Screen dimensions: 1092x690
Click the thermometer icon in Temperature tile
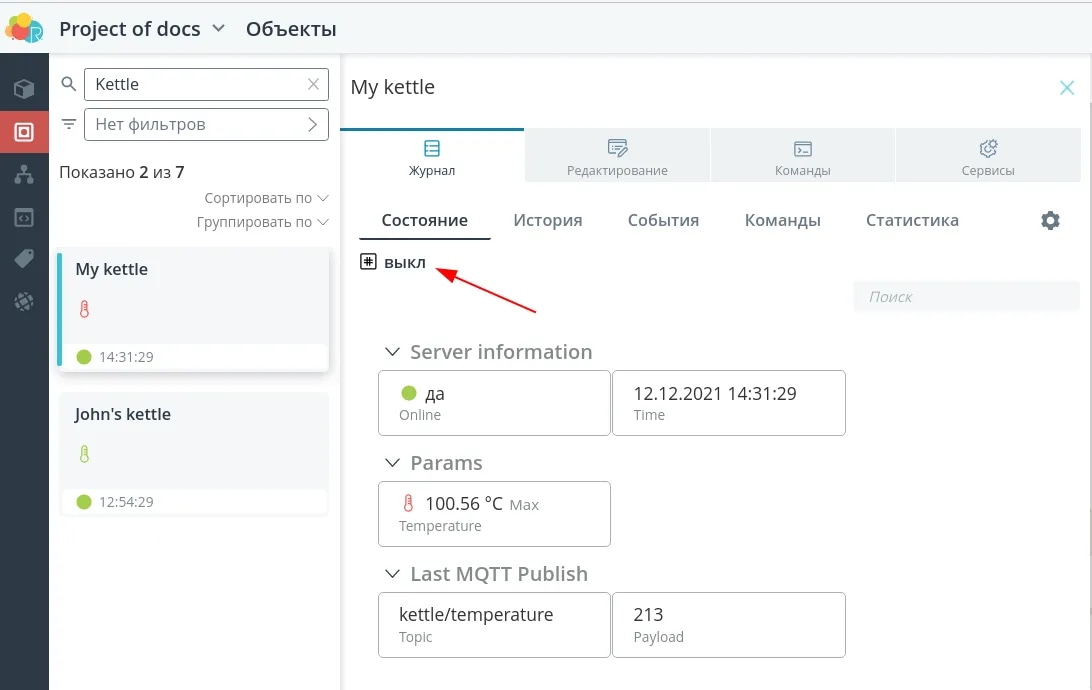pos(408,503)
